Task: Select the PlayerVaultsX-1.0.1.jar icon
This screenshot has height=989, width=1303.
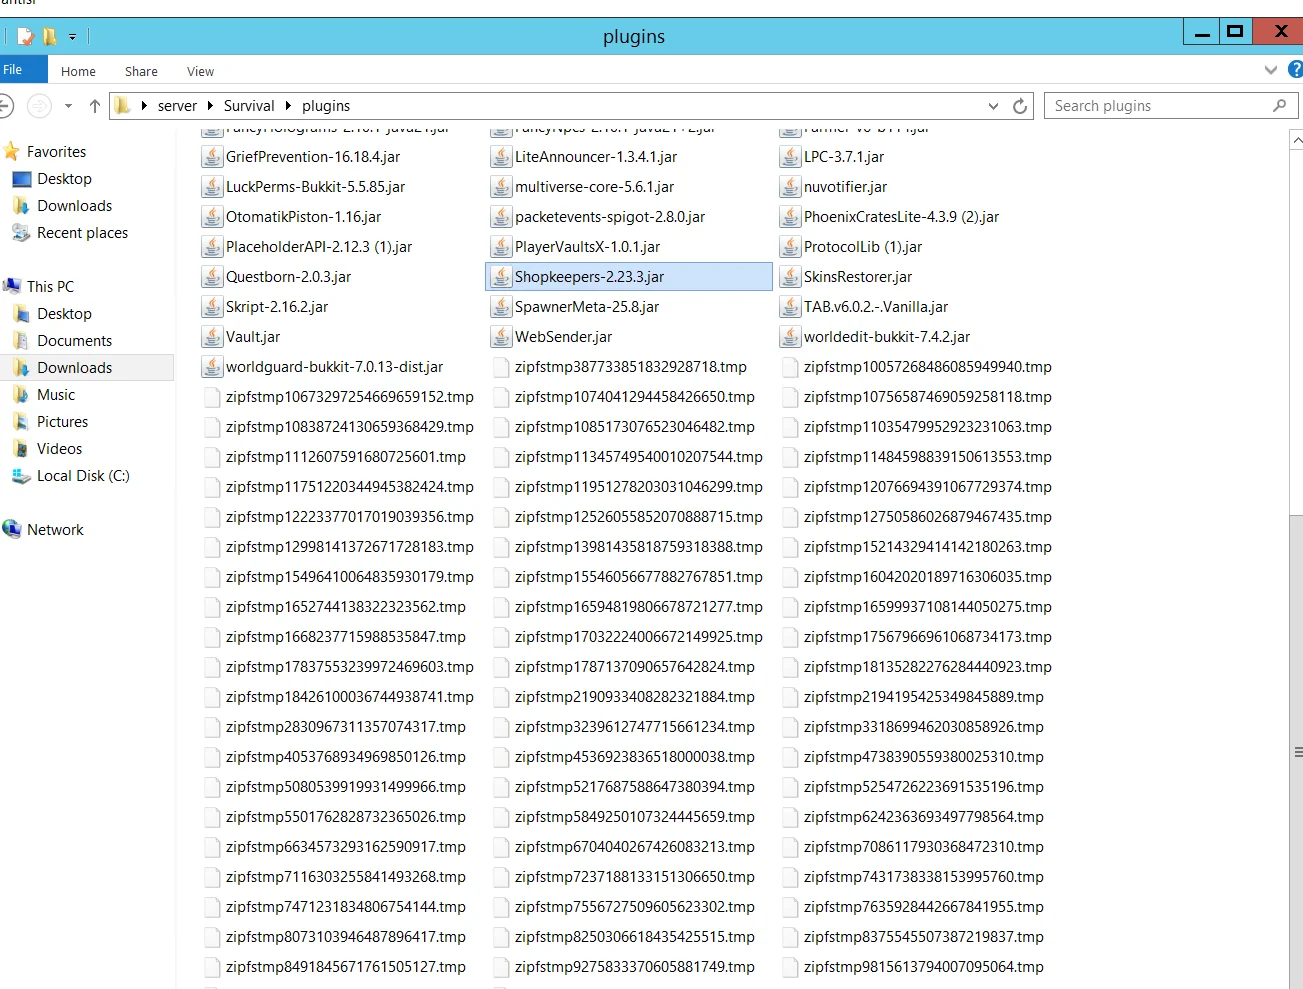Action: click(501, 247)
